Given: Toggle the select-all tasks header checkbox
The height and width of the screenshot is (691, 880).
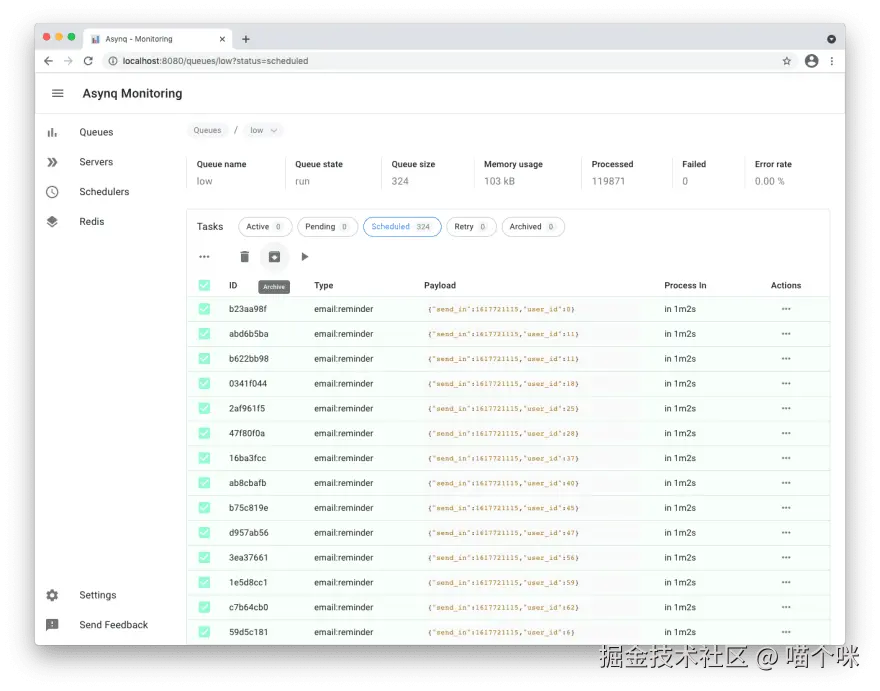Looking at the screenshot, I should click(x=204, y=285).
